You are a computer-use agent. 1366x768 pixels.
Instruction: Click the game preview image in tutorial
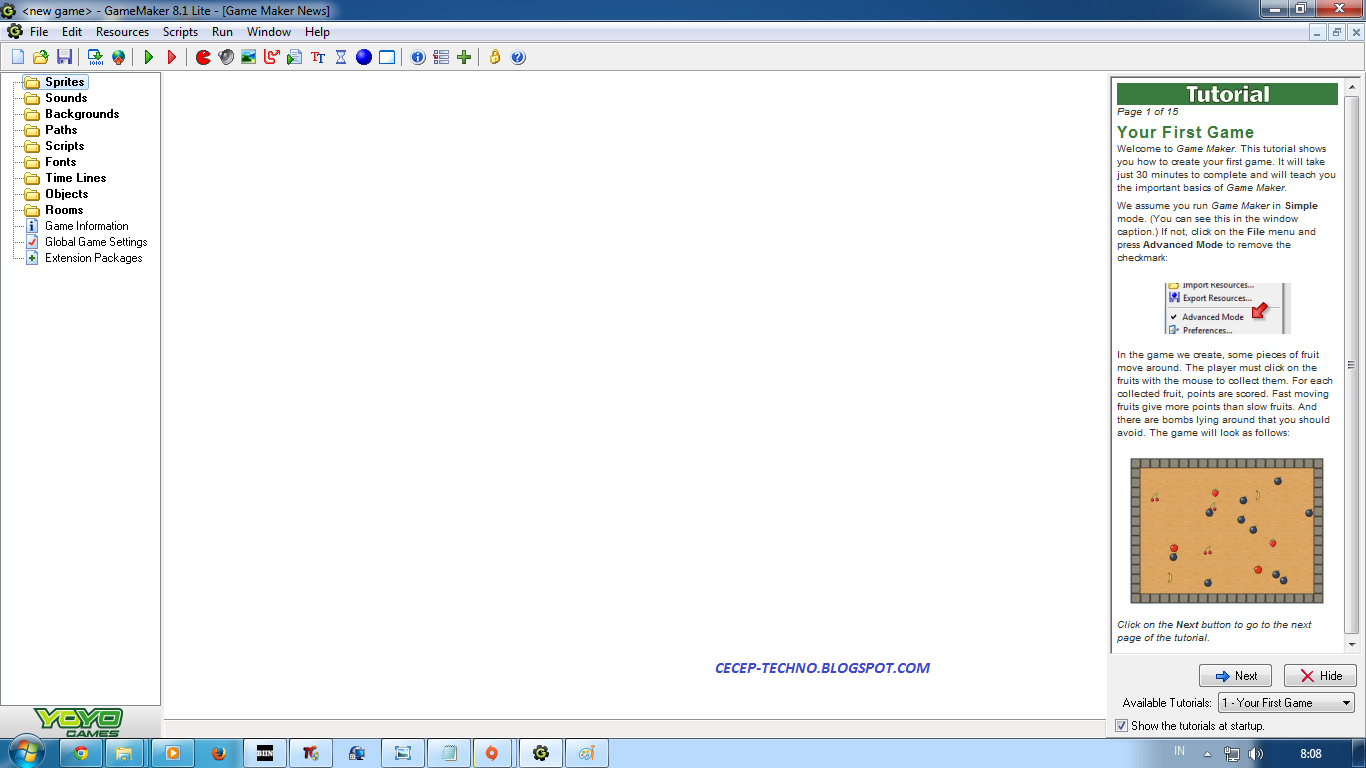pyautogui.click(x=1227, y=531)
